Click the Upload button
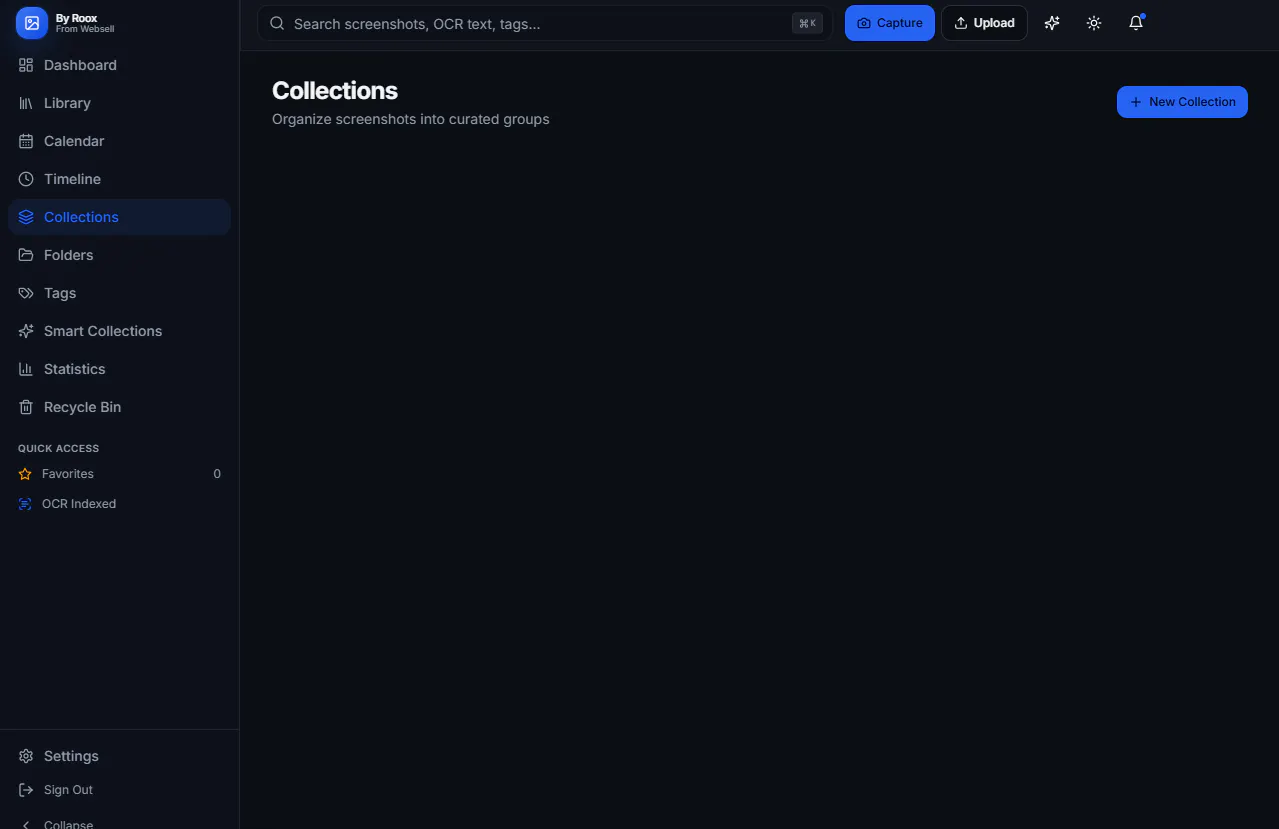The image size is (1279, 829). point(984,23)
